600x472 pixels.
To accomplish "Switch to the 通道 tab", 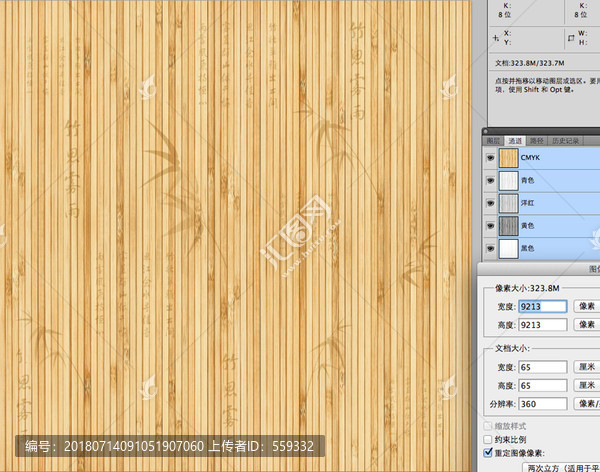I will tap(515, 141).
